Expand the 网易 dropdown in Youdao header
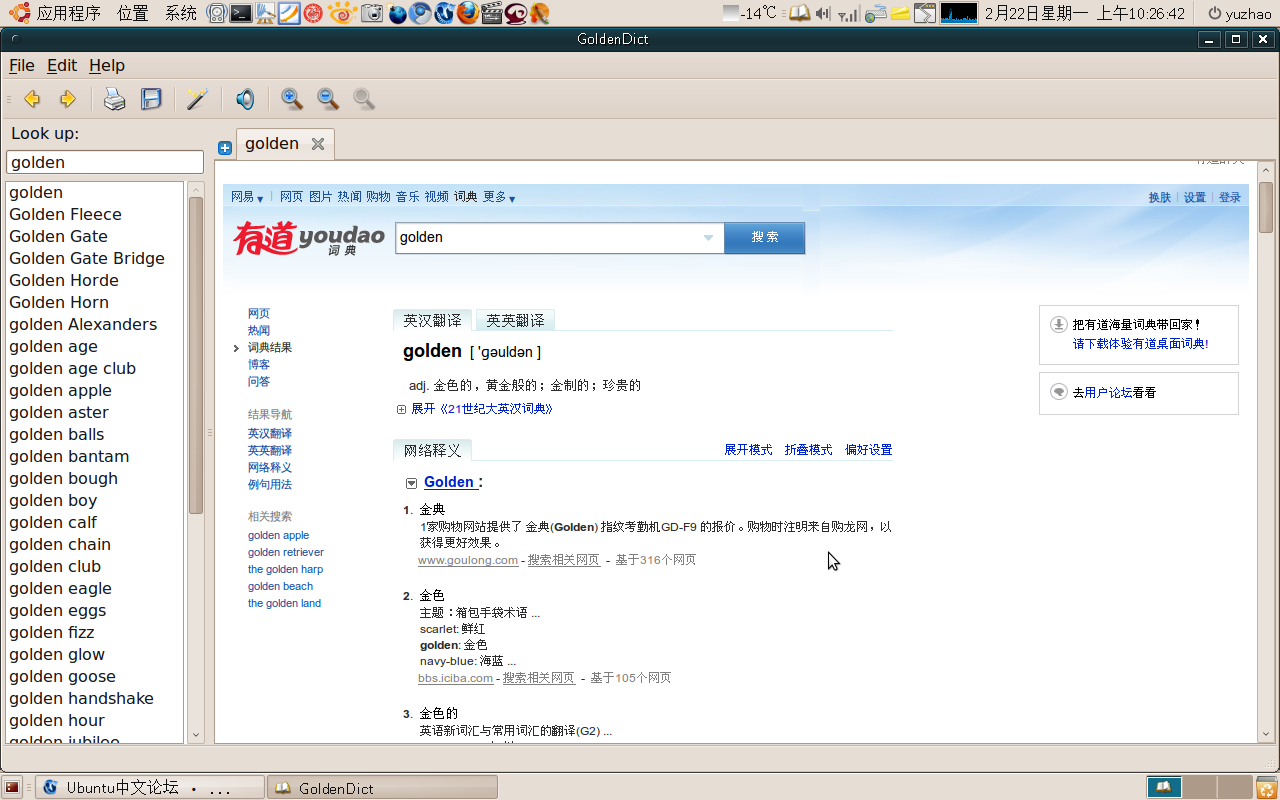 point(247,197)
